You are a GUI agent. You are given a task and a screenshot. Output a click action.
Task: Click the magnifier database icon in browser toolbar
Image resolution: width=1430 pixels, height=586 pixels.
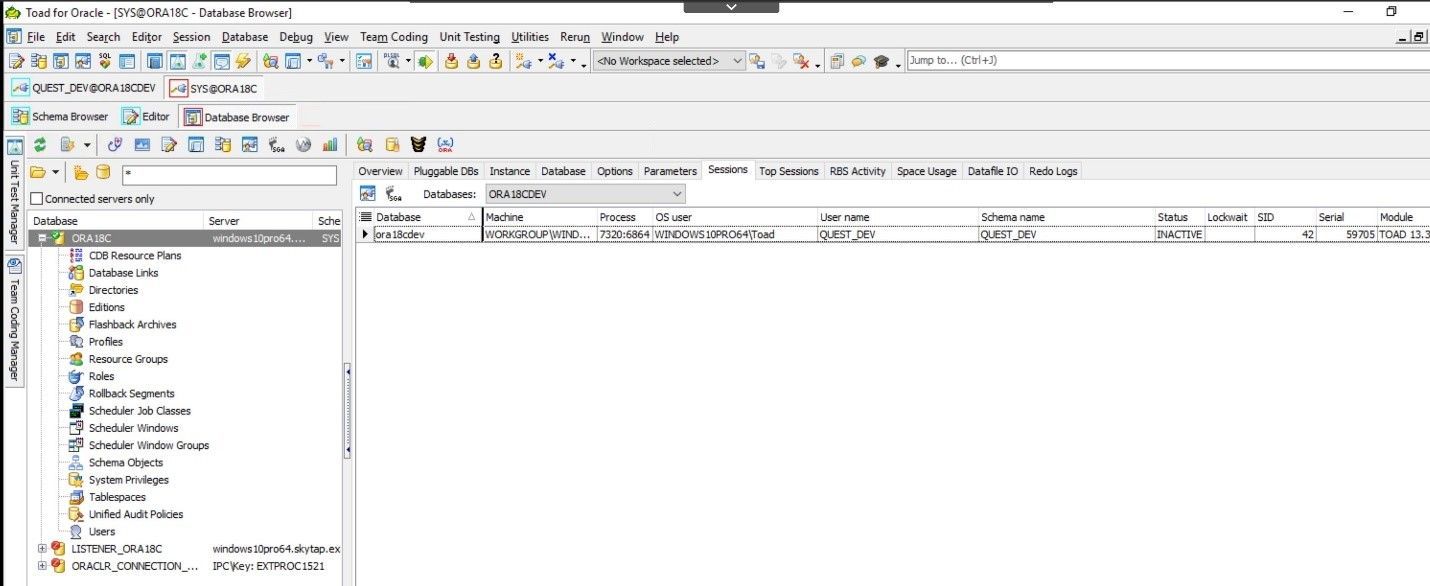(x=365, y=144)
